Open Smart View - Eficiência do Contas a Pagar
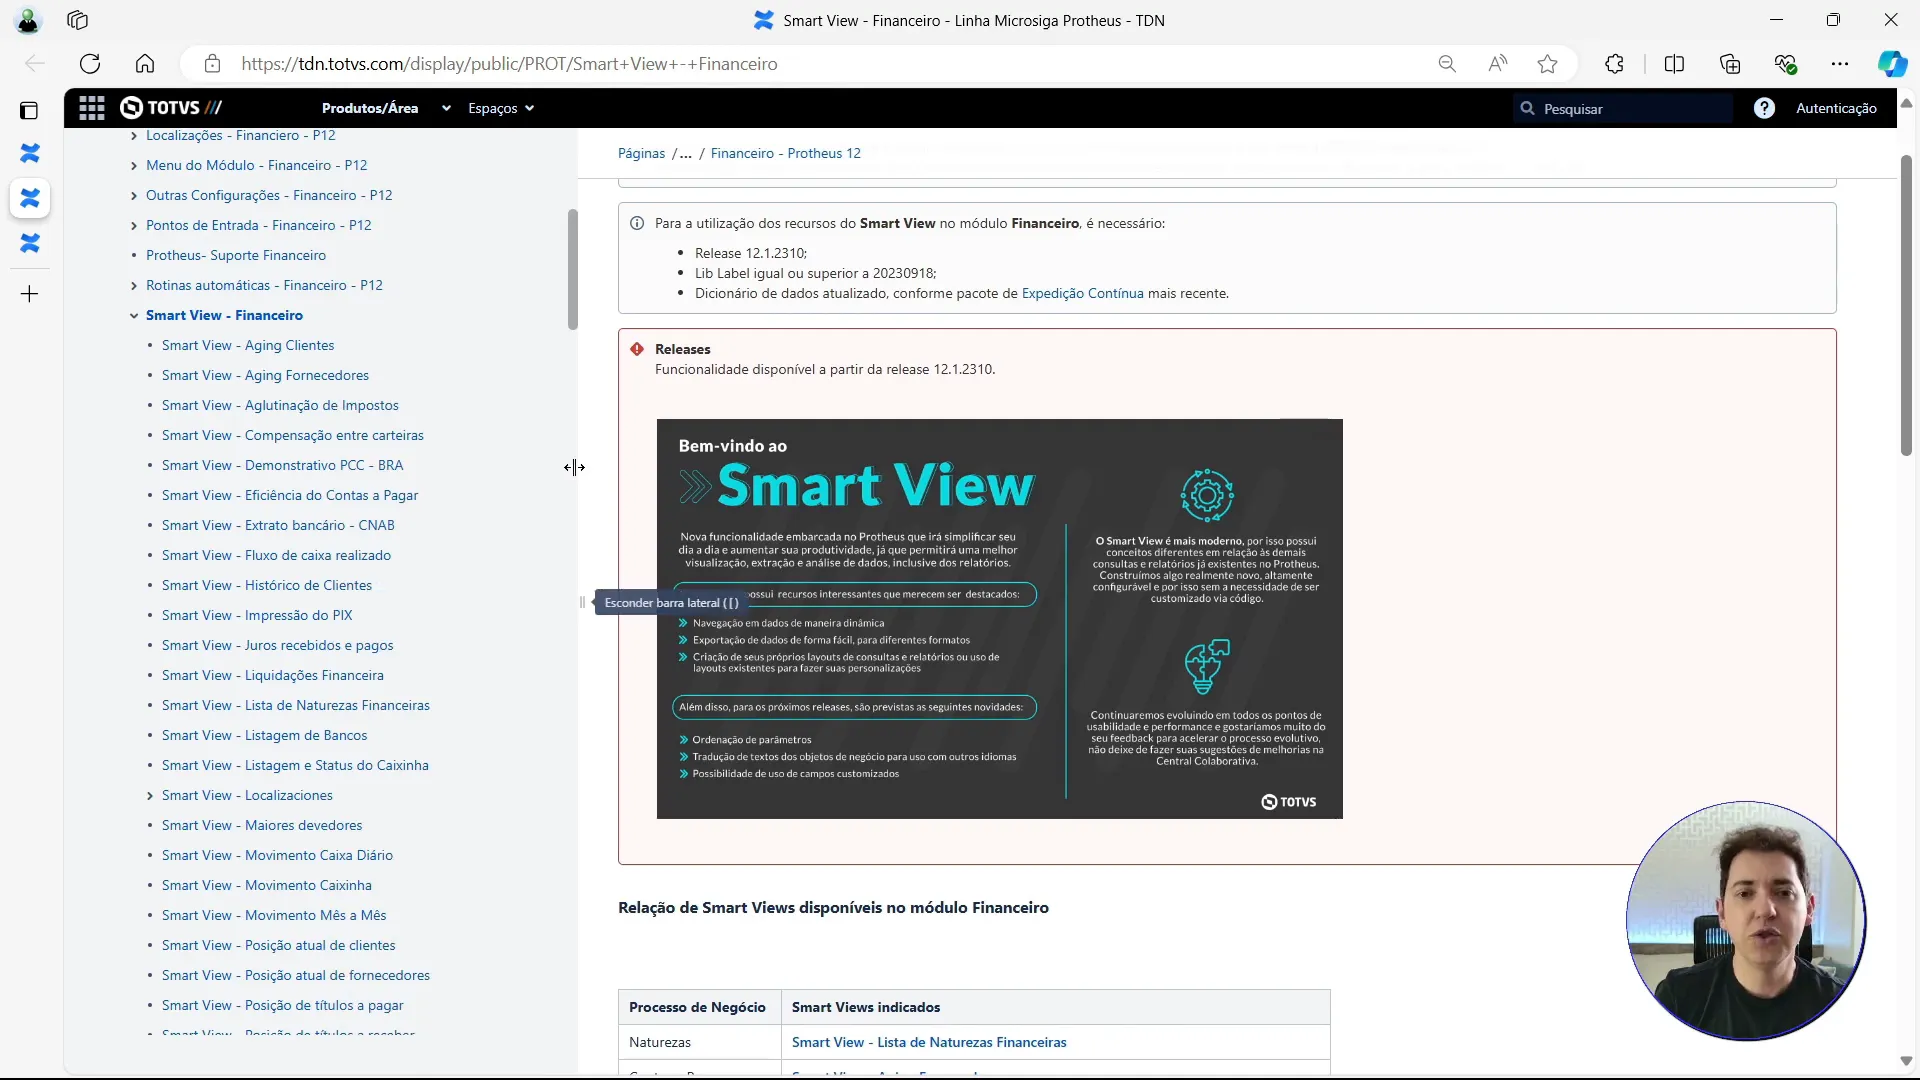Image resolution: width=1920 pixels, height=1080 pixels. tap(290, 495)
